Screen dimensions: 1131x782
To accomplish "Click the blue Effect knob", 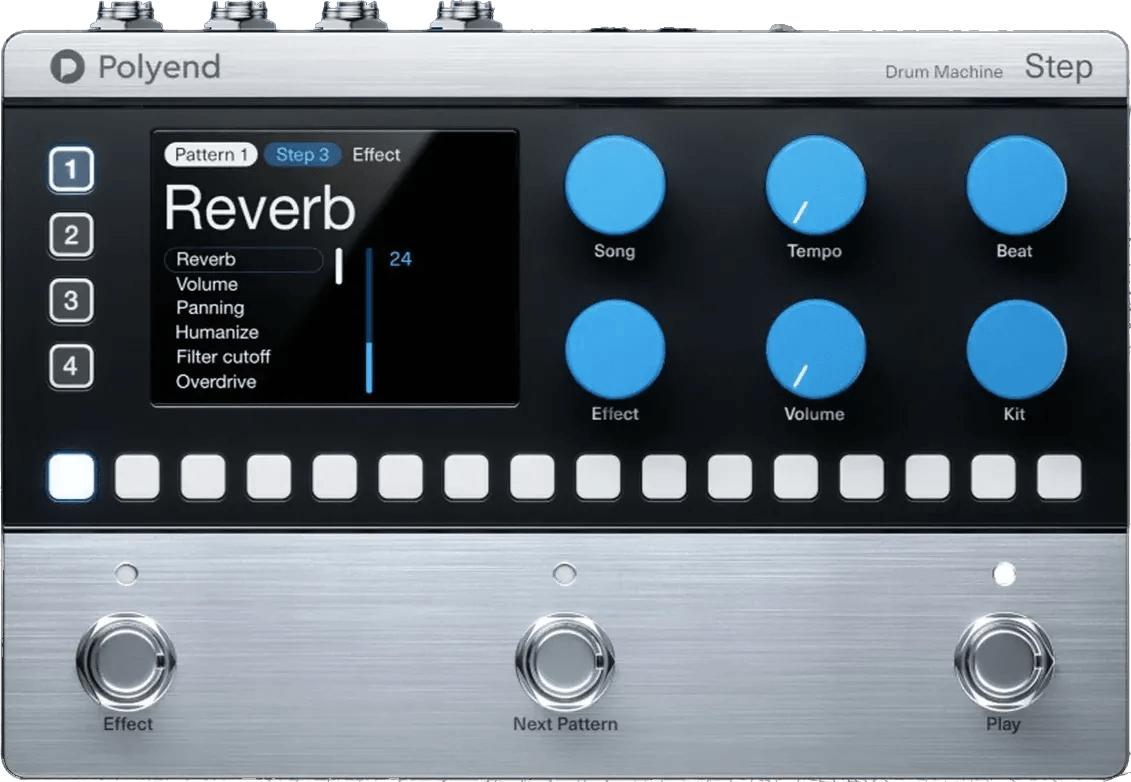I will point(614,350).
